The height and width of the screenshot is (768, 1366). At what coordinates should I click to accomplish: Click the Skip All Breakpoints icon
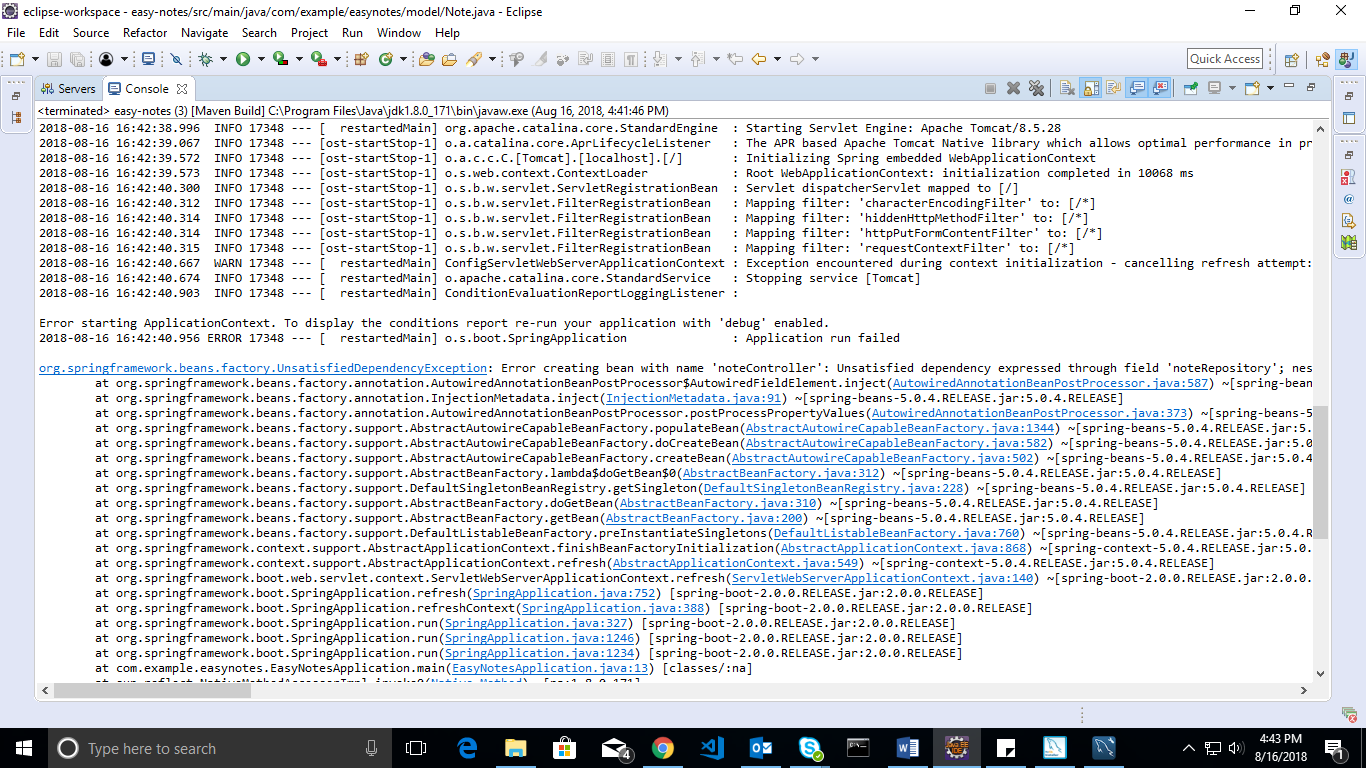(x=176, y=59)
